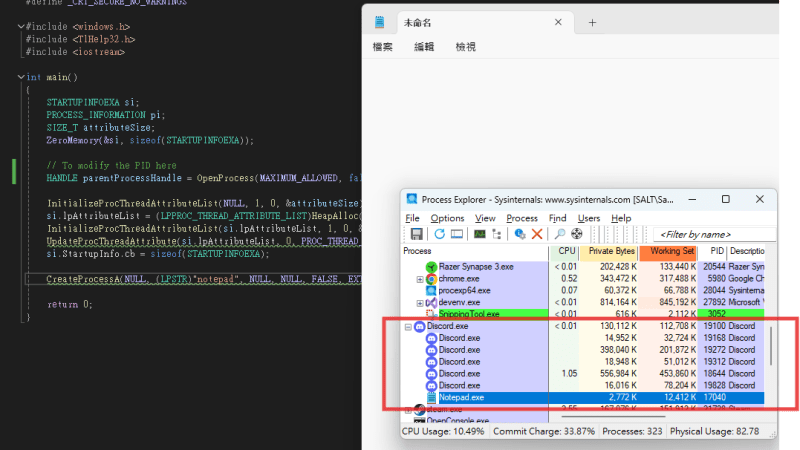800x450 pixels.
Task: Click the Save icon in Process Explorer toolbar
Action: [x=416, y=234]
